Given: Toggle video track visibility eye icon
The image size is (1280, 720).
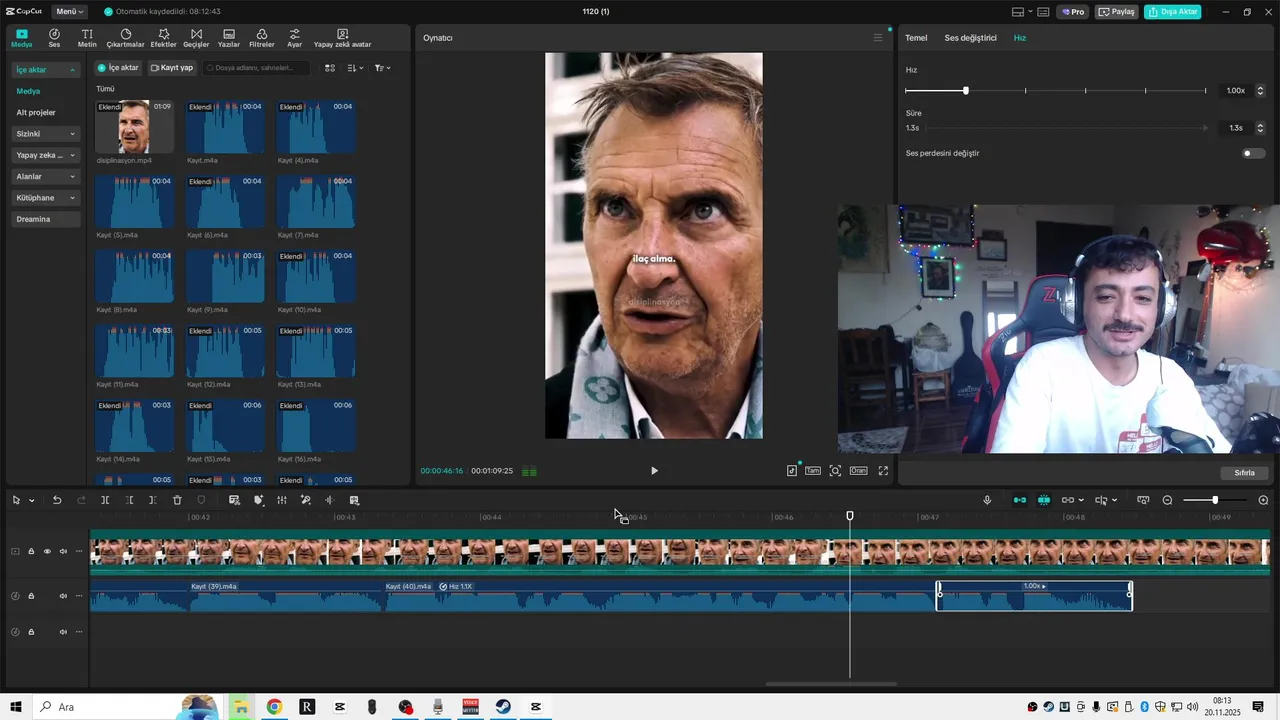Looking at the screenshot, I should point(47,551).
